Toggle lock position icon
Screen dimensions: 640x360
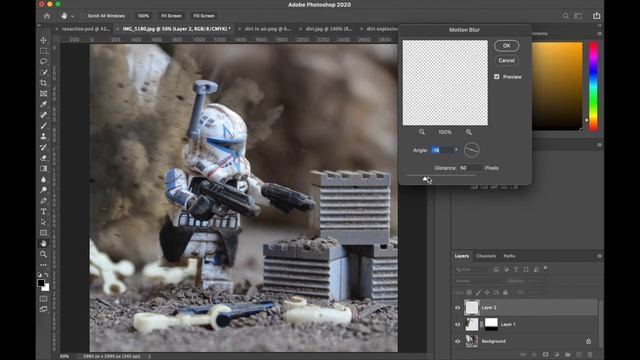(487, 293)
